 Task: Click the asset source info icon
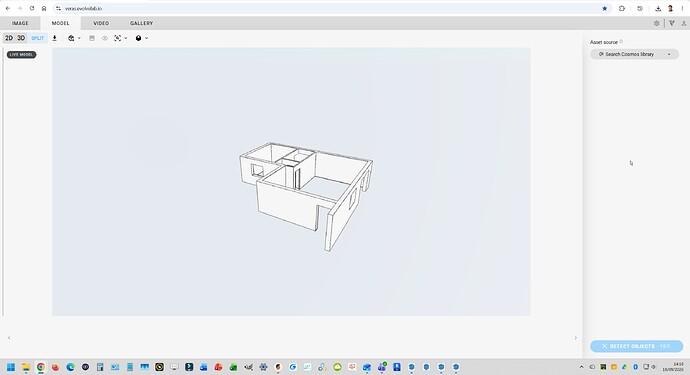click(621, 42)
